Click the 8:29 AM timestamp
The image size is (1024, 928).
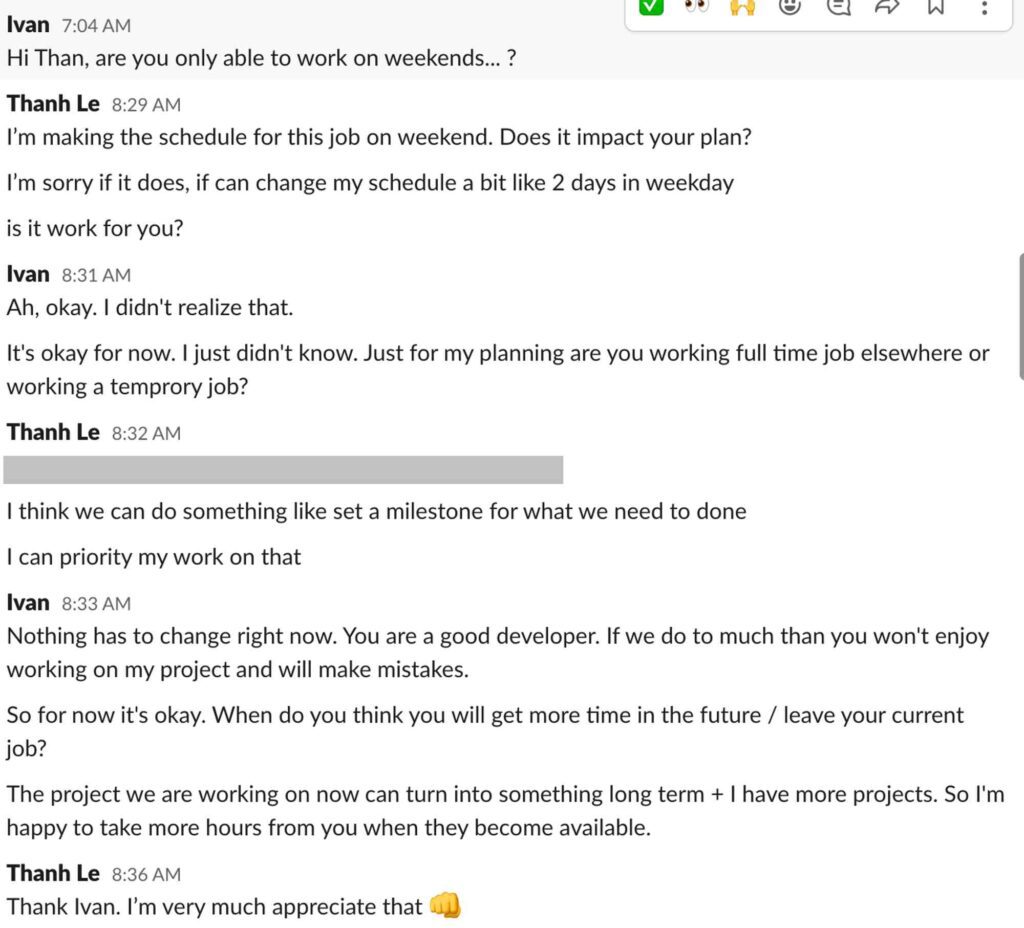click(149, 104)
